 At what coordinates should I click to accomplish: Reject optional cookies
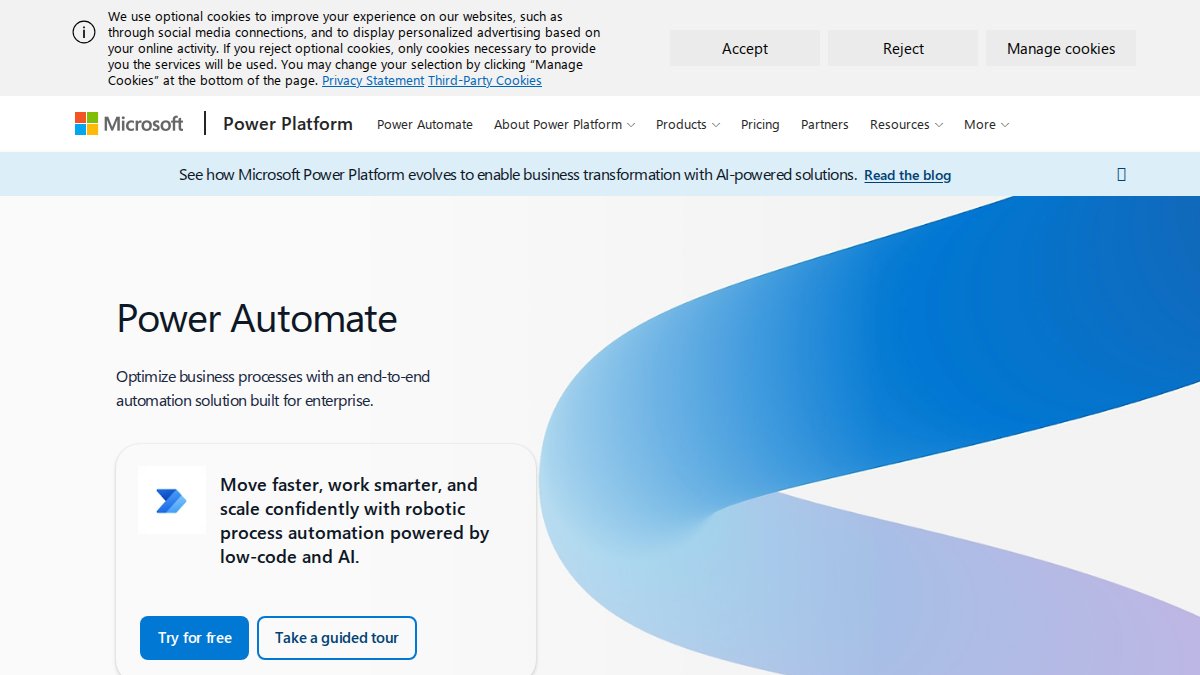tap(903, 48)
